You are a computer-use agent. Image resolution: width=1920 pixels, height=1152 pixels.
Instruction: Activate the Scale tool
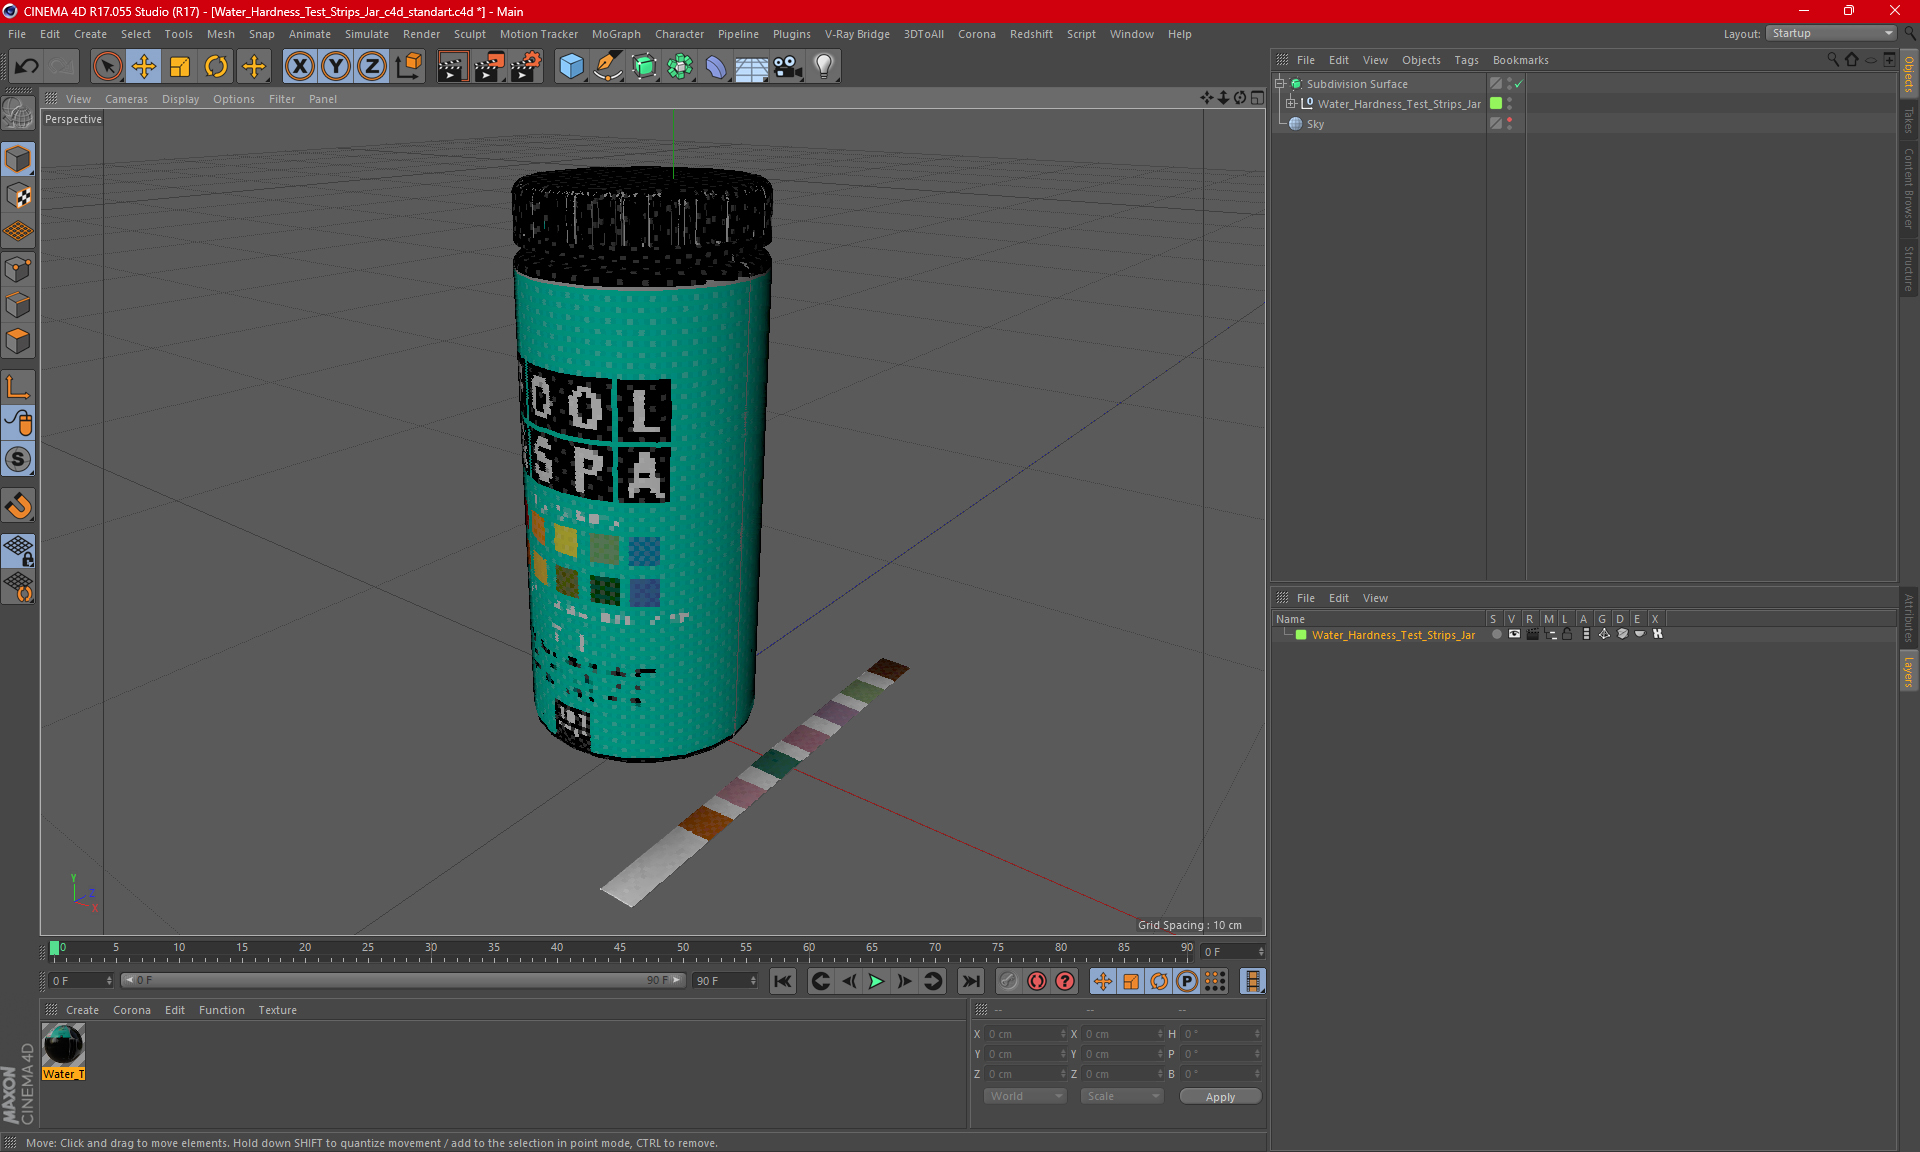coord(180,67)
